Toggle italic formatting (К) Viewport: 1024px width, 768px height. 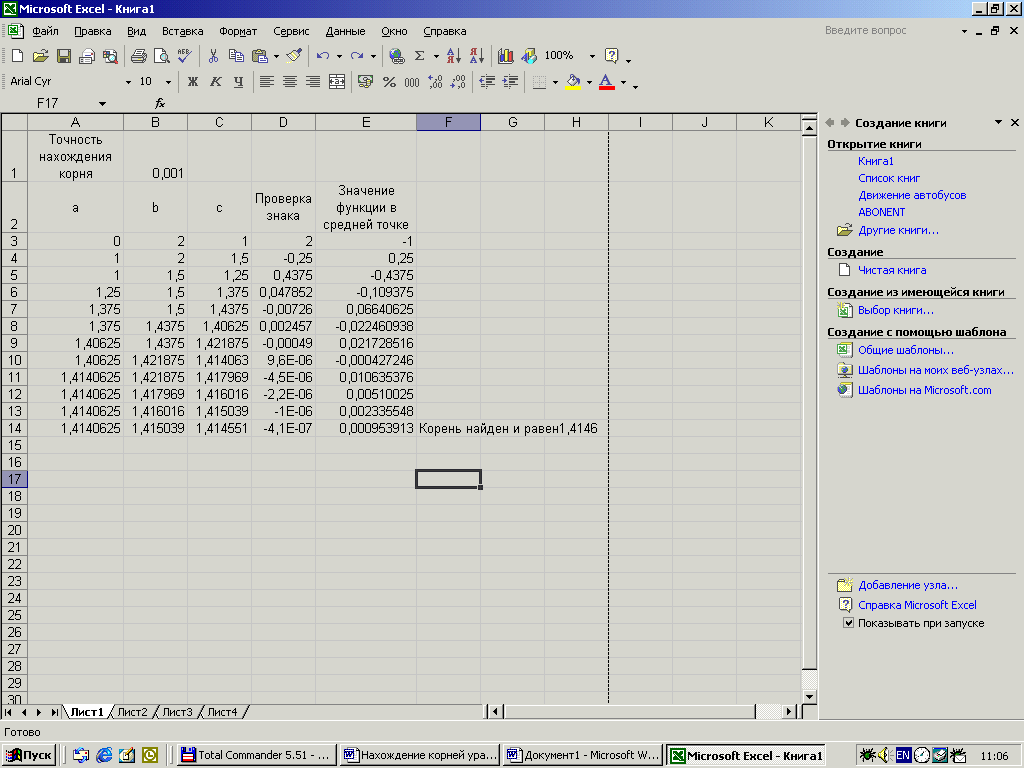(x=215, y=82)
